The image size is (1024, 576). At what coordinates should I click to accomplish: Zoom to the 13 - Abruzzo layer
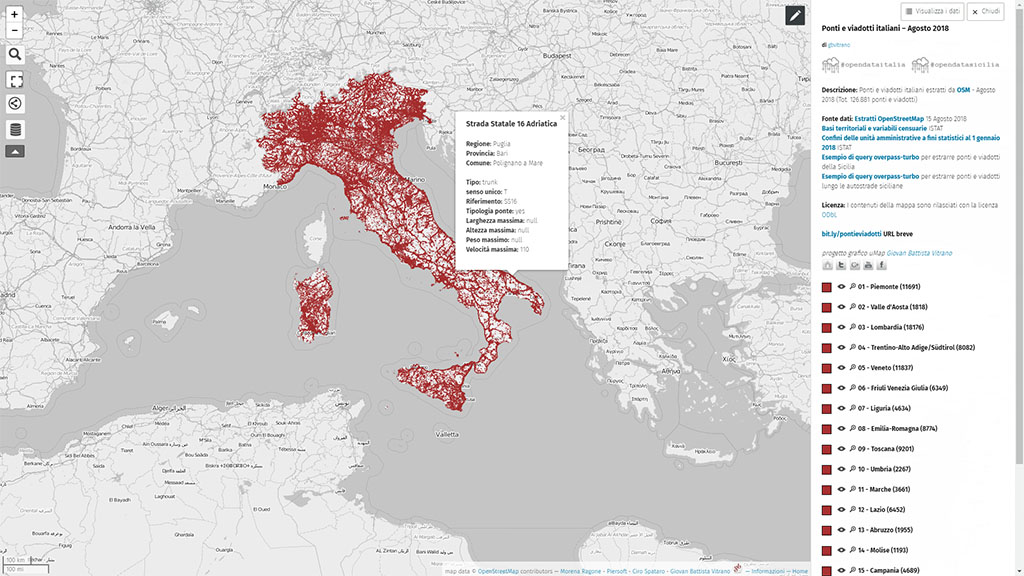[852, 530]
